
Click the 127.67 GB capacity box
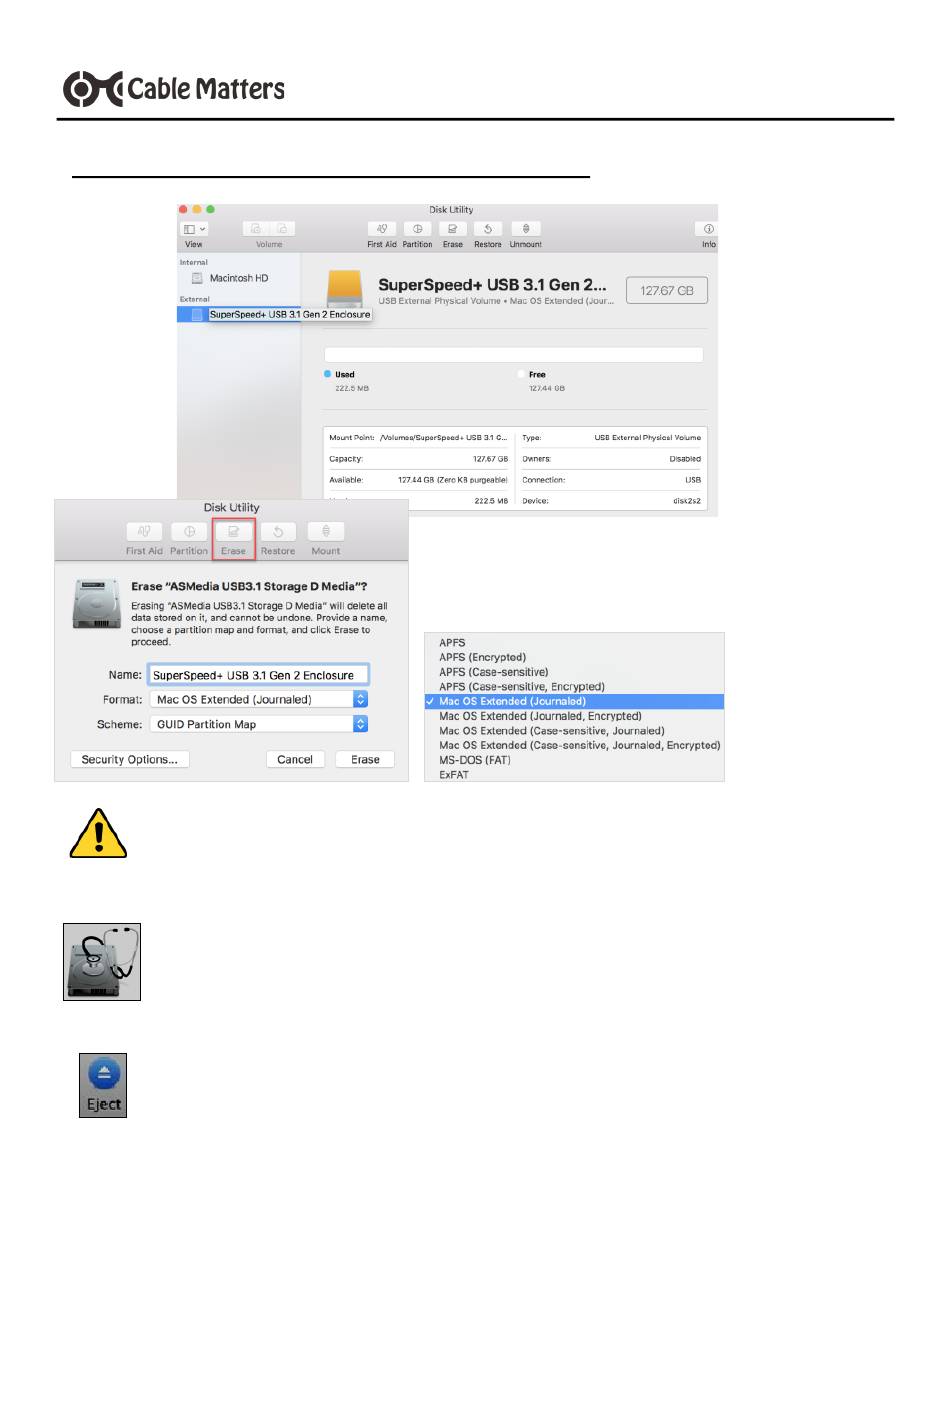click(x=667, y=290)
